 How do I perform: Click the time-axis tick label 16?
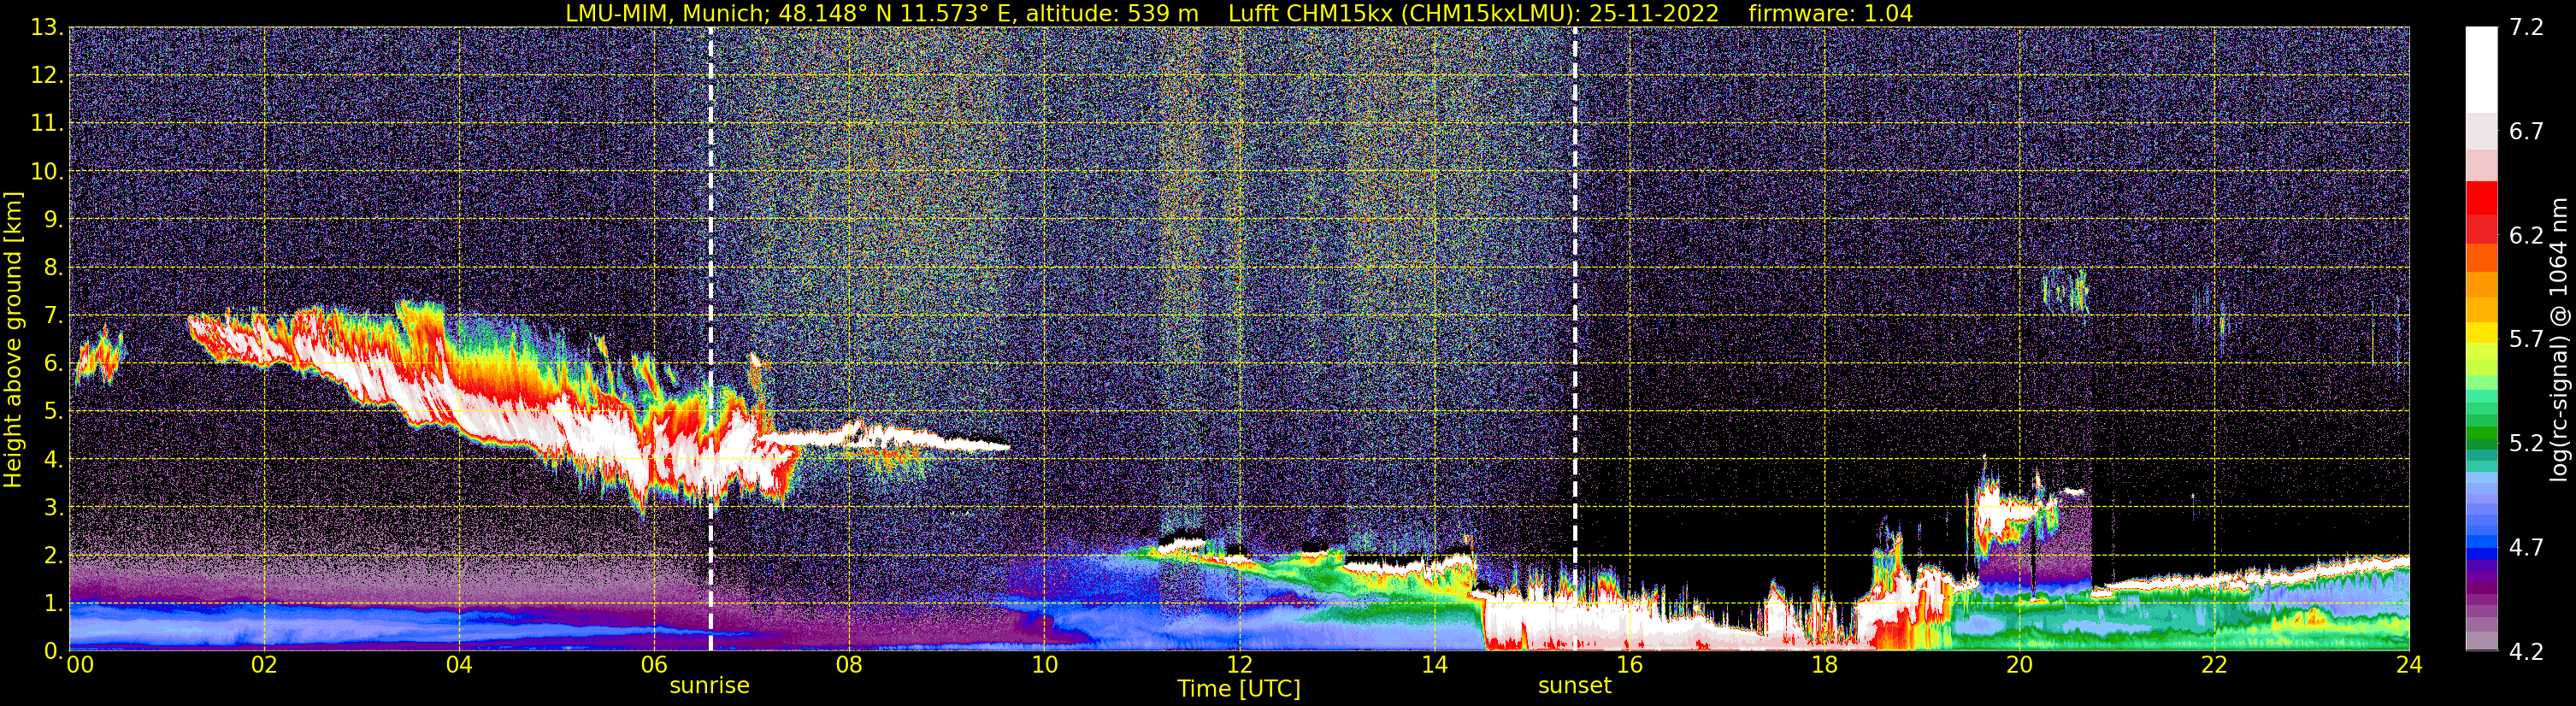point(1629,665)
